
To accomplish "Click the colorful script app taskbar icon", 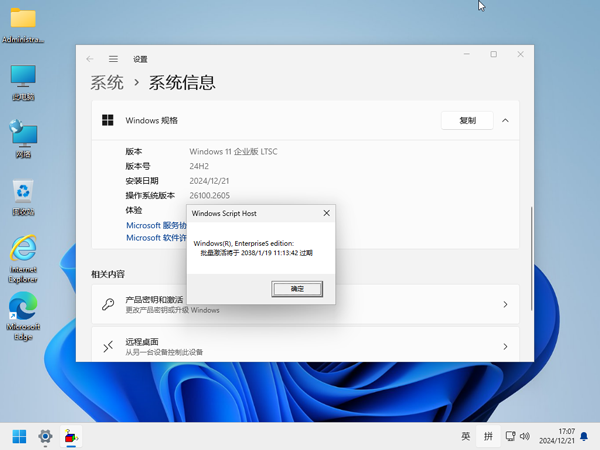I will 71,436.
